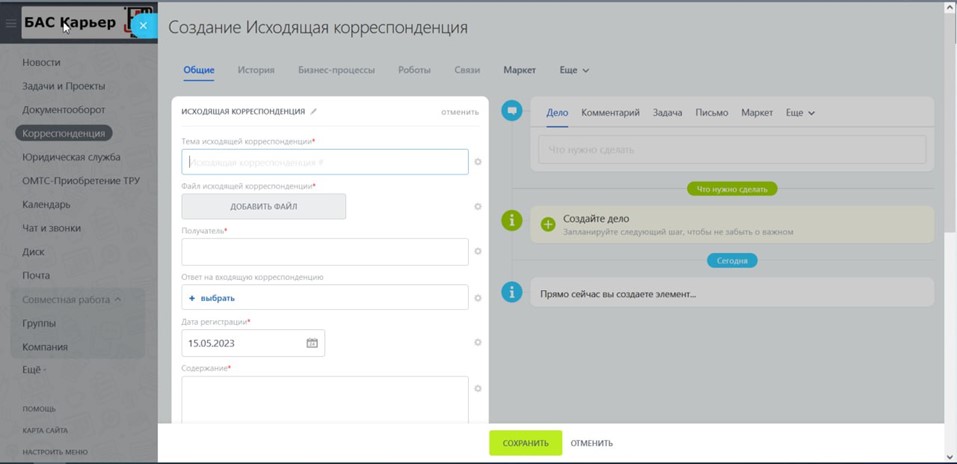Click the ДОБАВИТЬ ФАЙЛ button

click(x=264, y=207)
